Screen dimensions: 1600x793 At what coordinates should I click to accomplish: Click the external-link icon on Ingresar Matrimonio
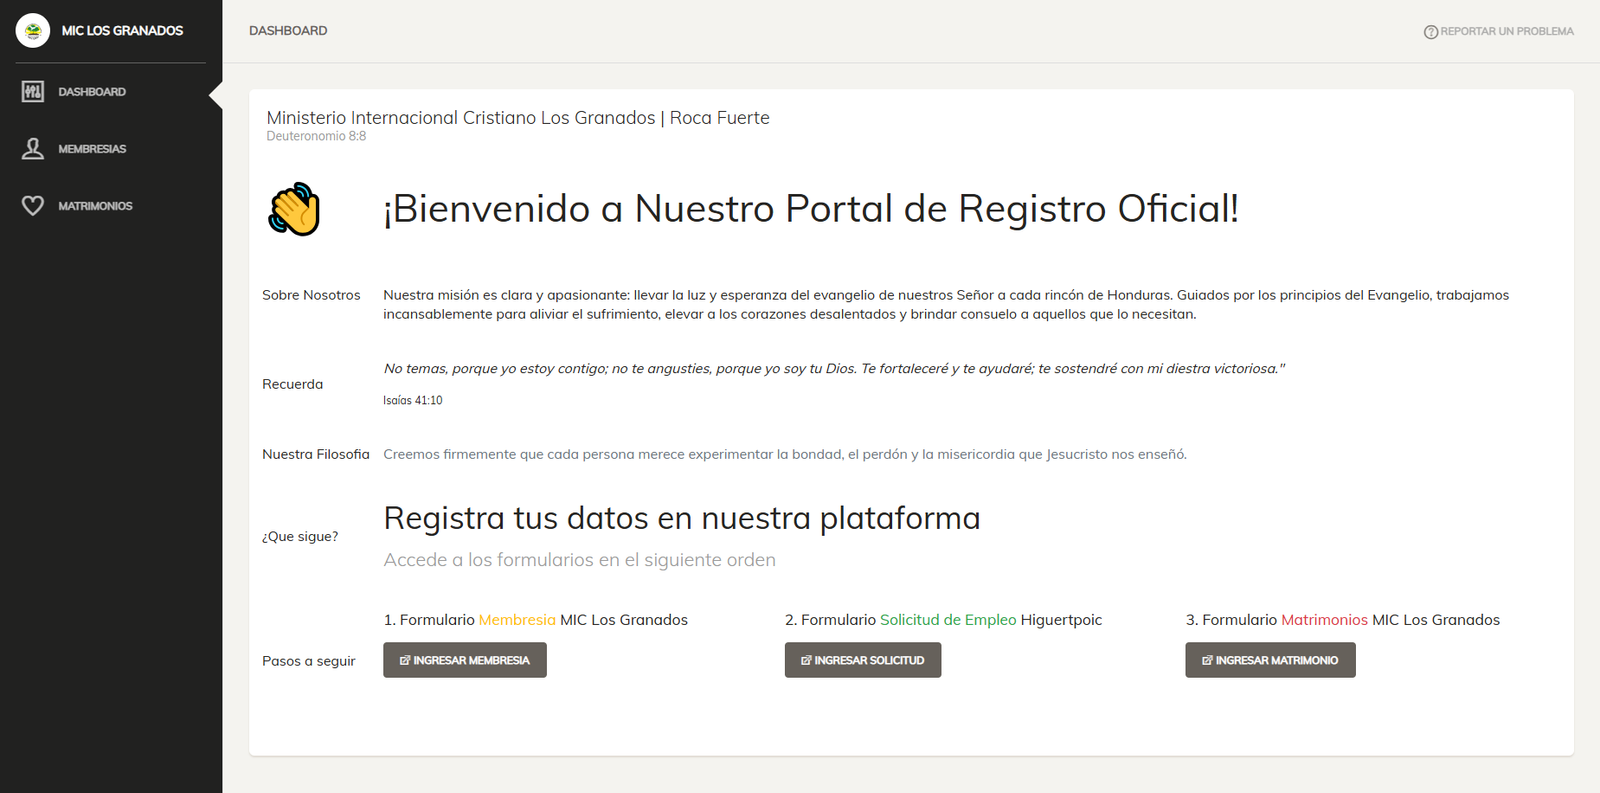(1207, 661)
